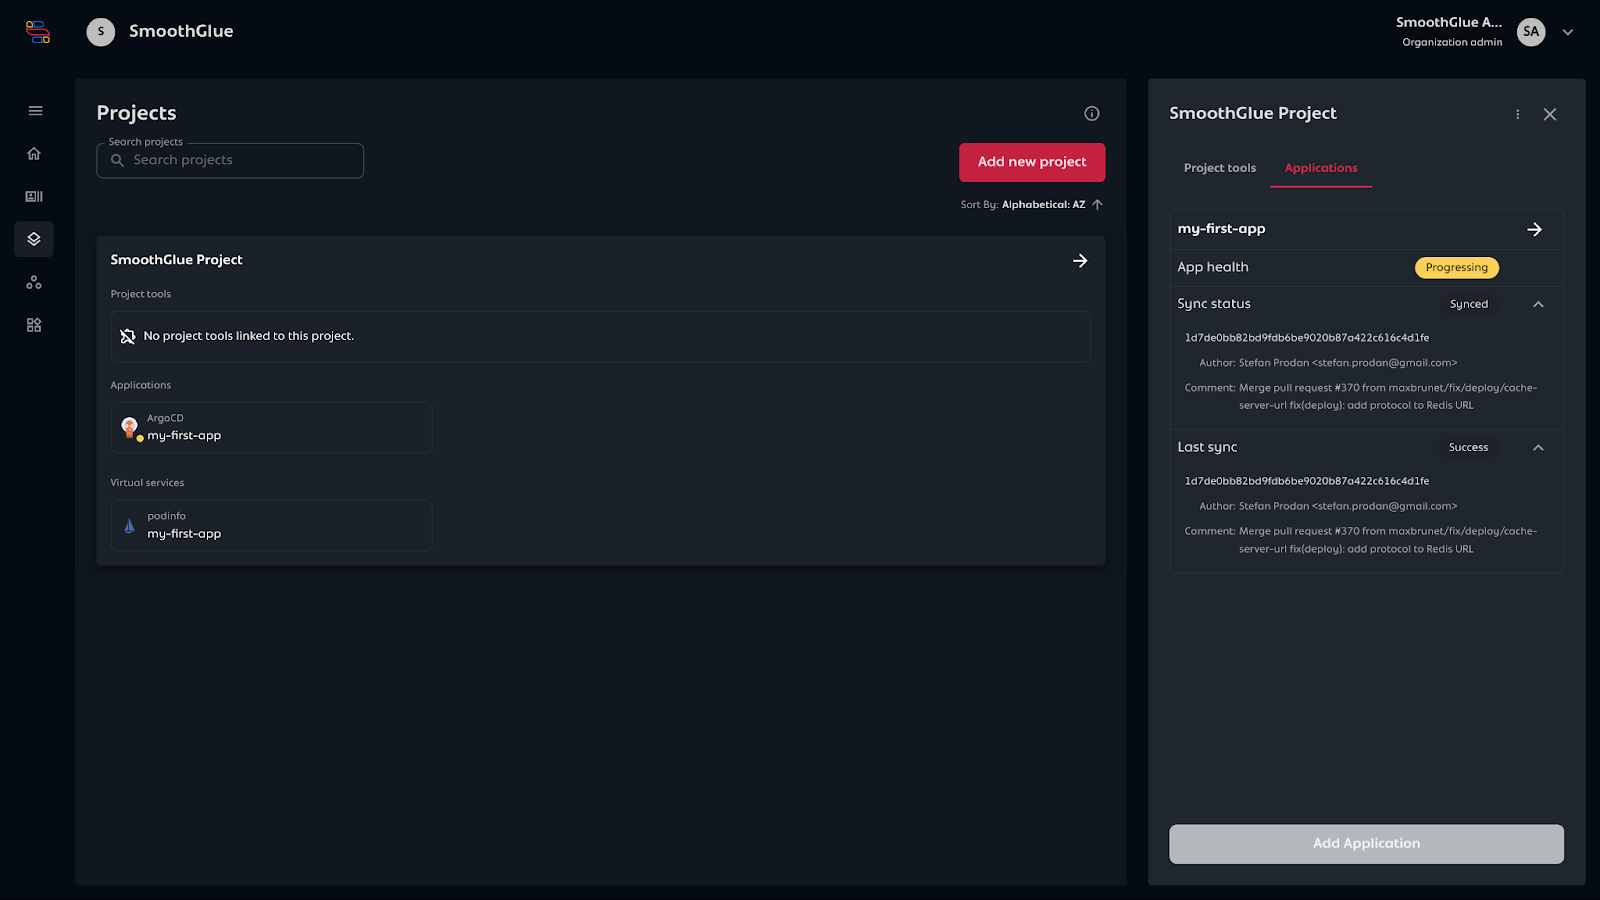Click Last sync author line

tap(1328, 506)
